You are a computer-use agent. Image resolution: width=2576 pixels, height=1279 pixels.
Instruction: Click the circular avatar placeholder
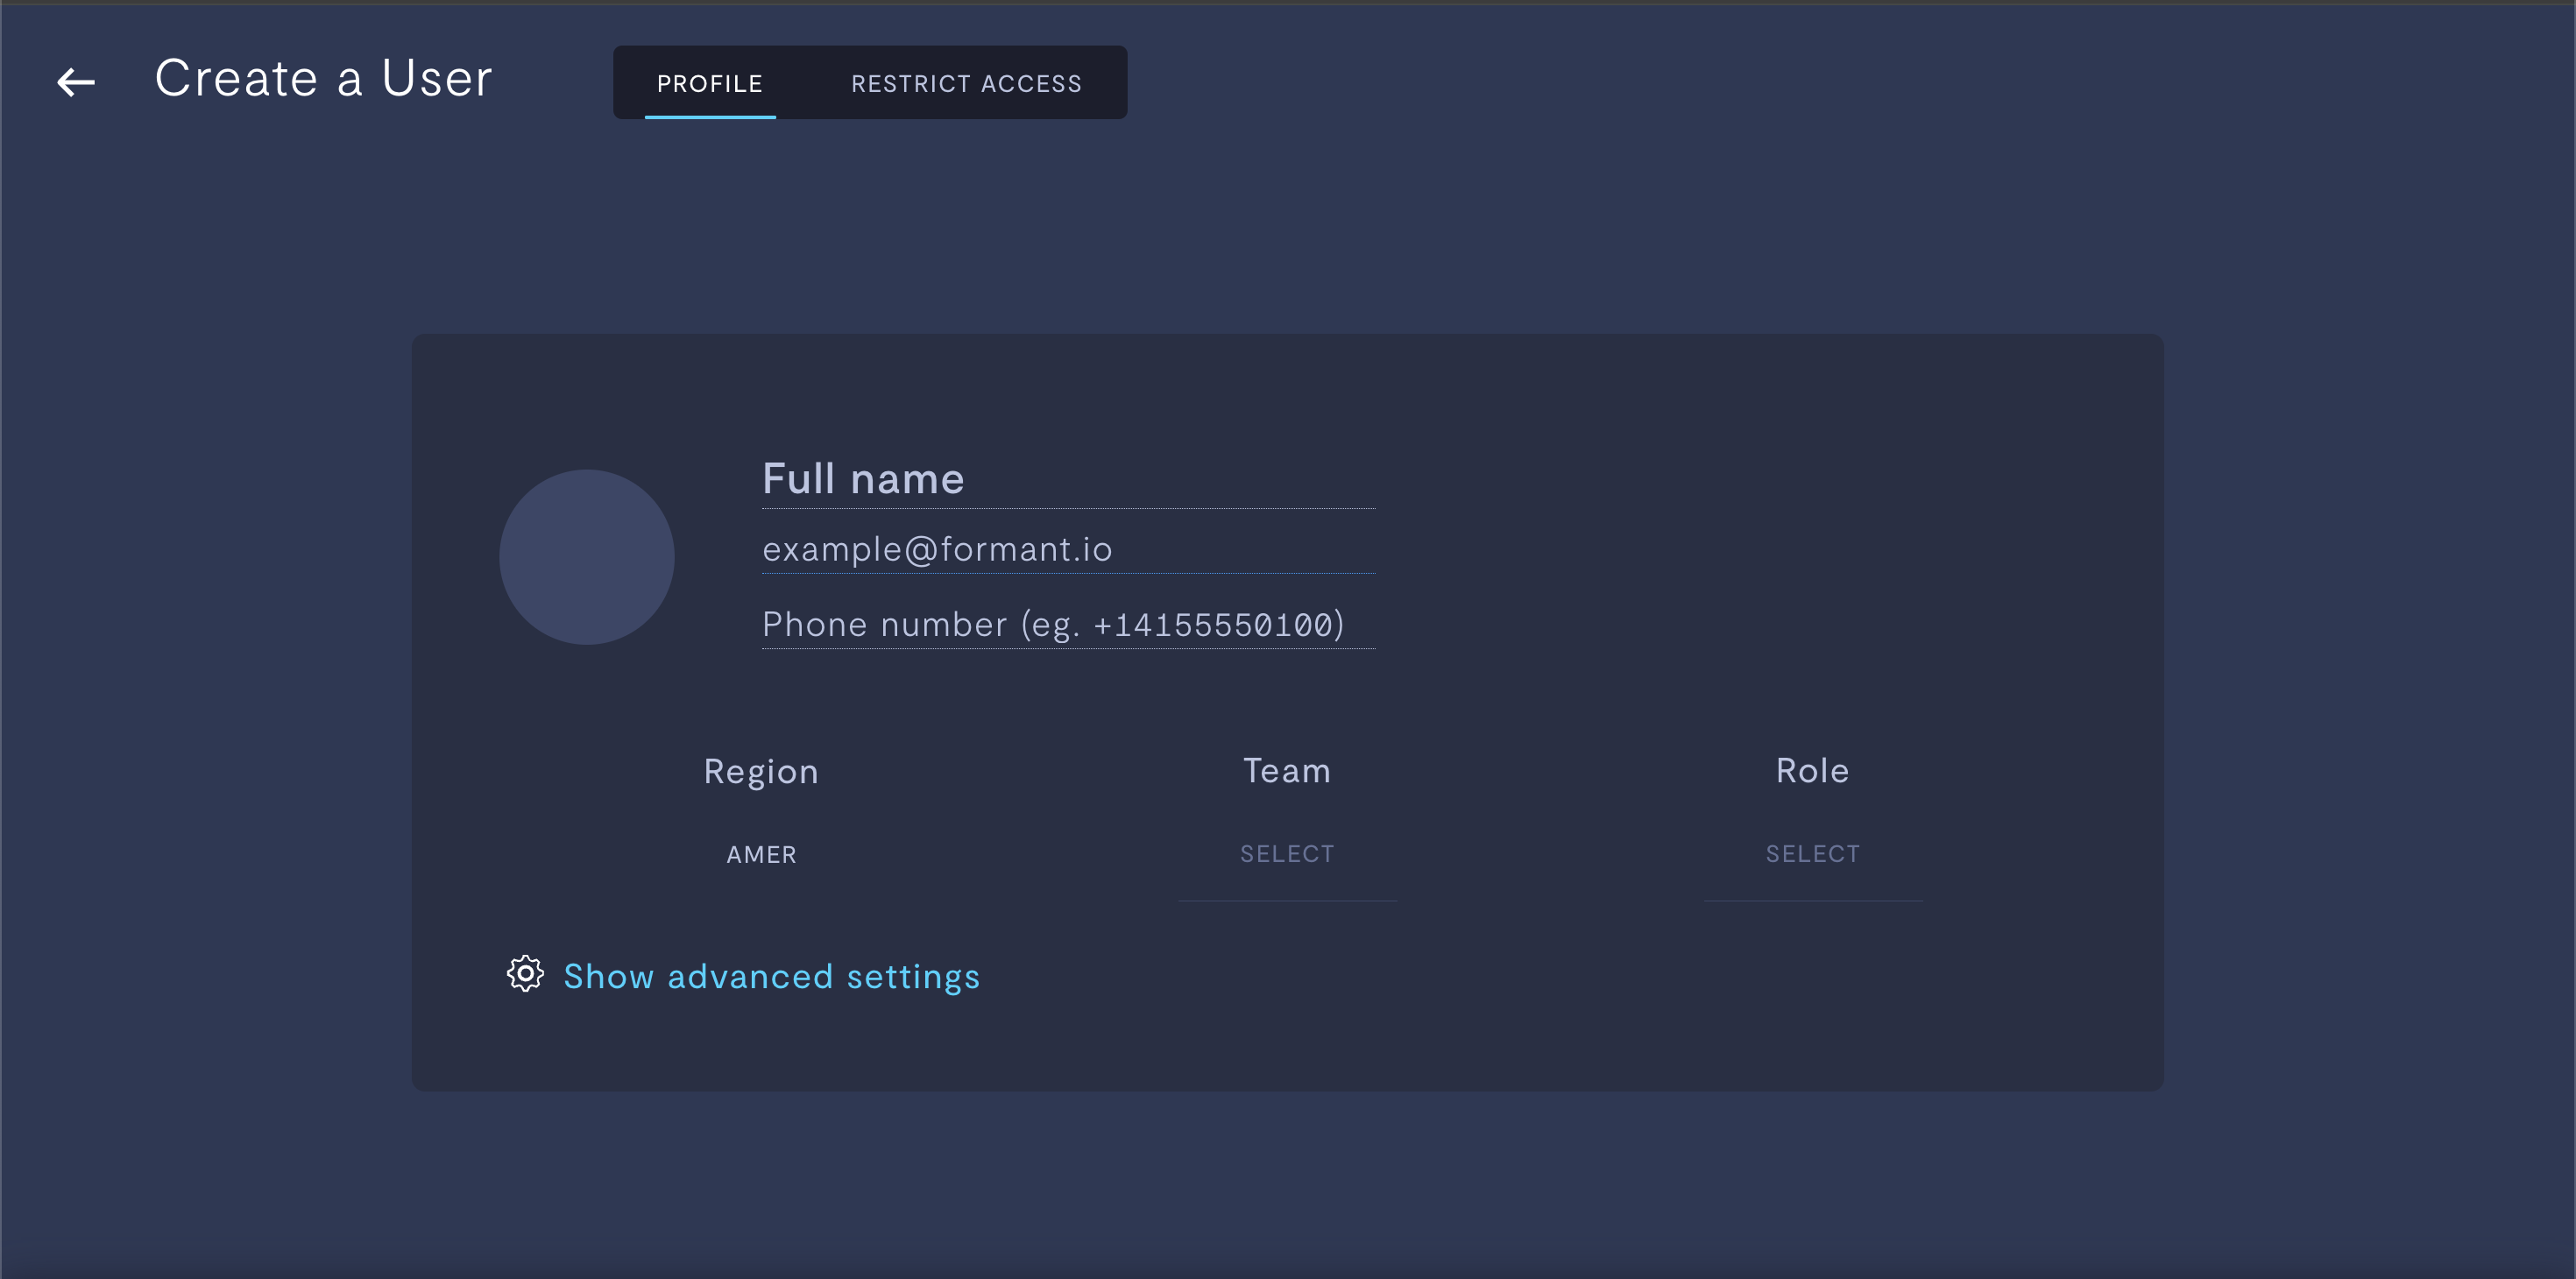(587, 557)
